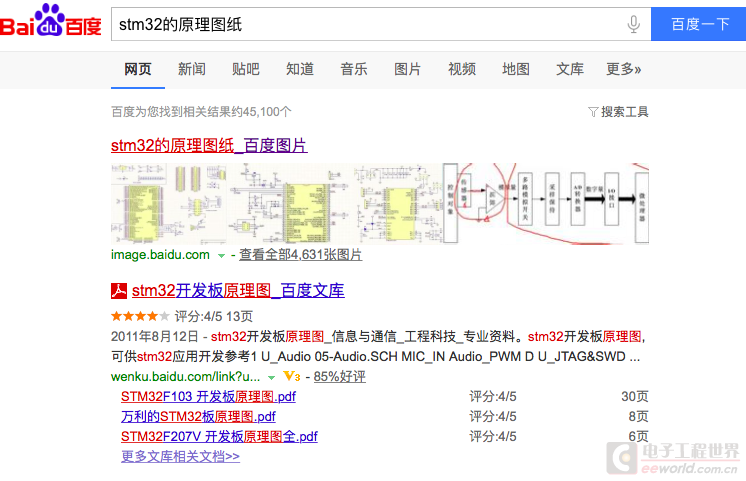
Task: Click 评分:4/5 13页 rating text
Action: 214,316
